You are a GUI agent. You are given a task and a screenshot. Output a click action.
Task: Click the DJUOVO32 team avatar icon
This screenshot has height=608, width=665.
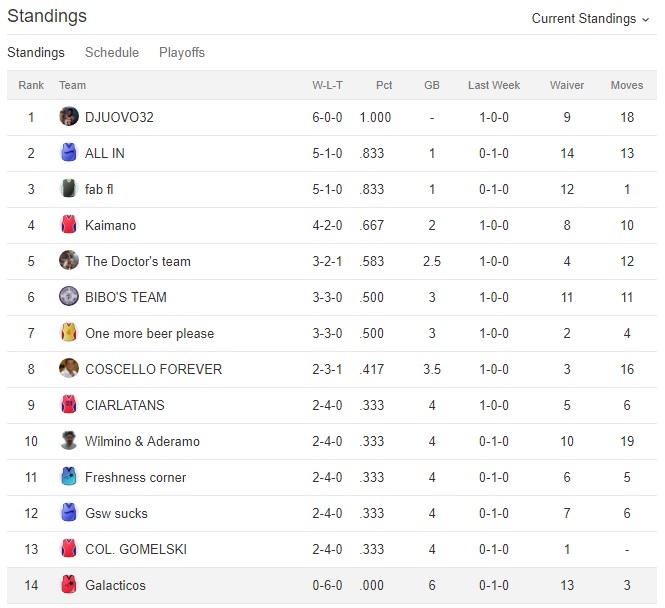69,117
